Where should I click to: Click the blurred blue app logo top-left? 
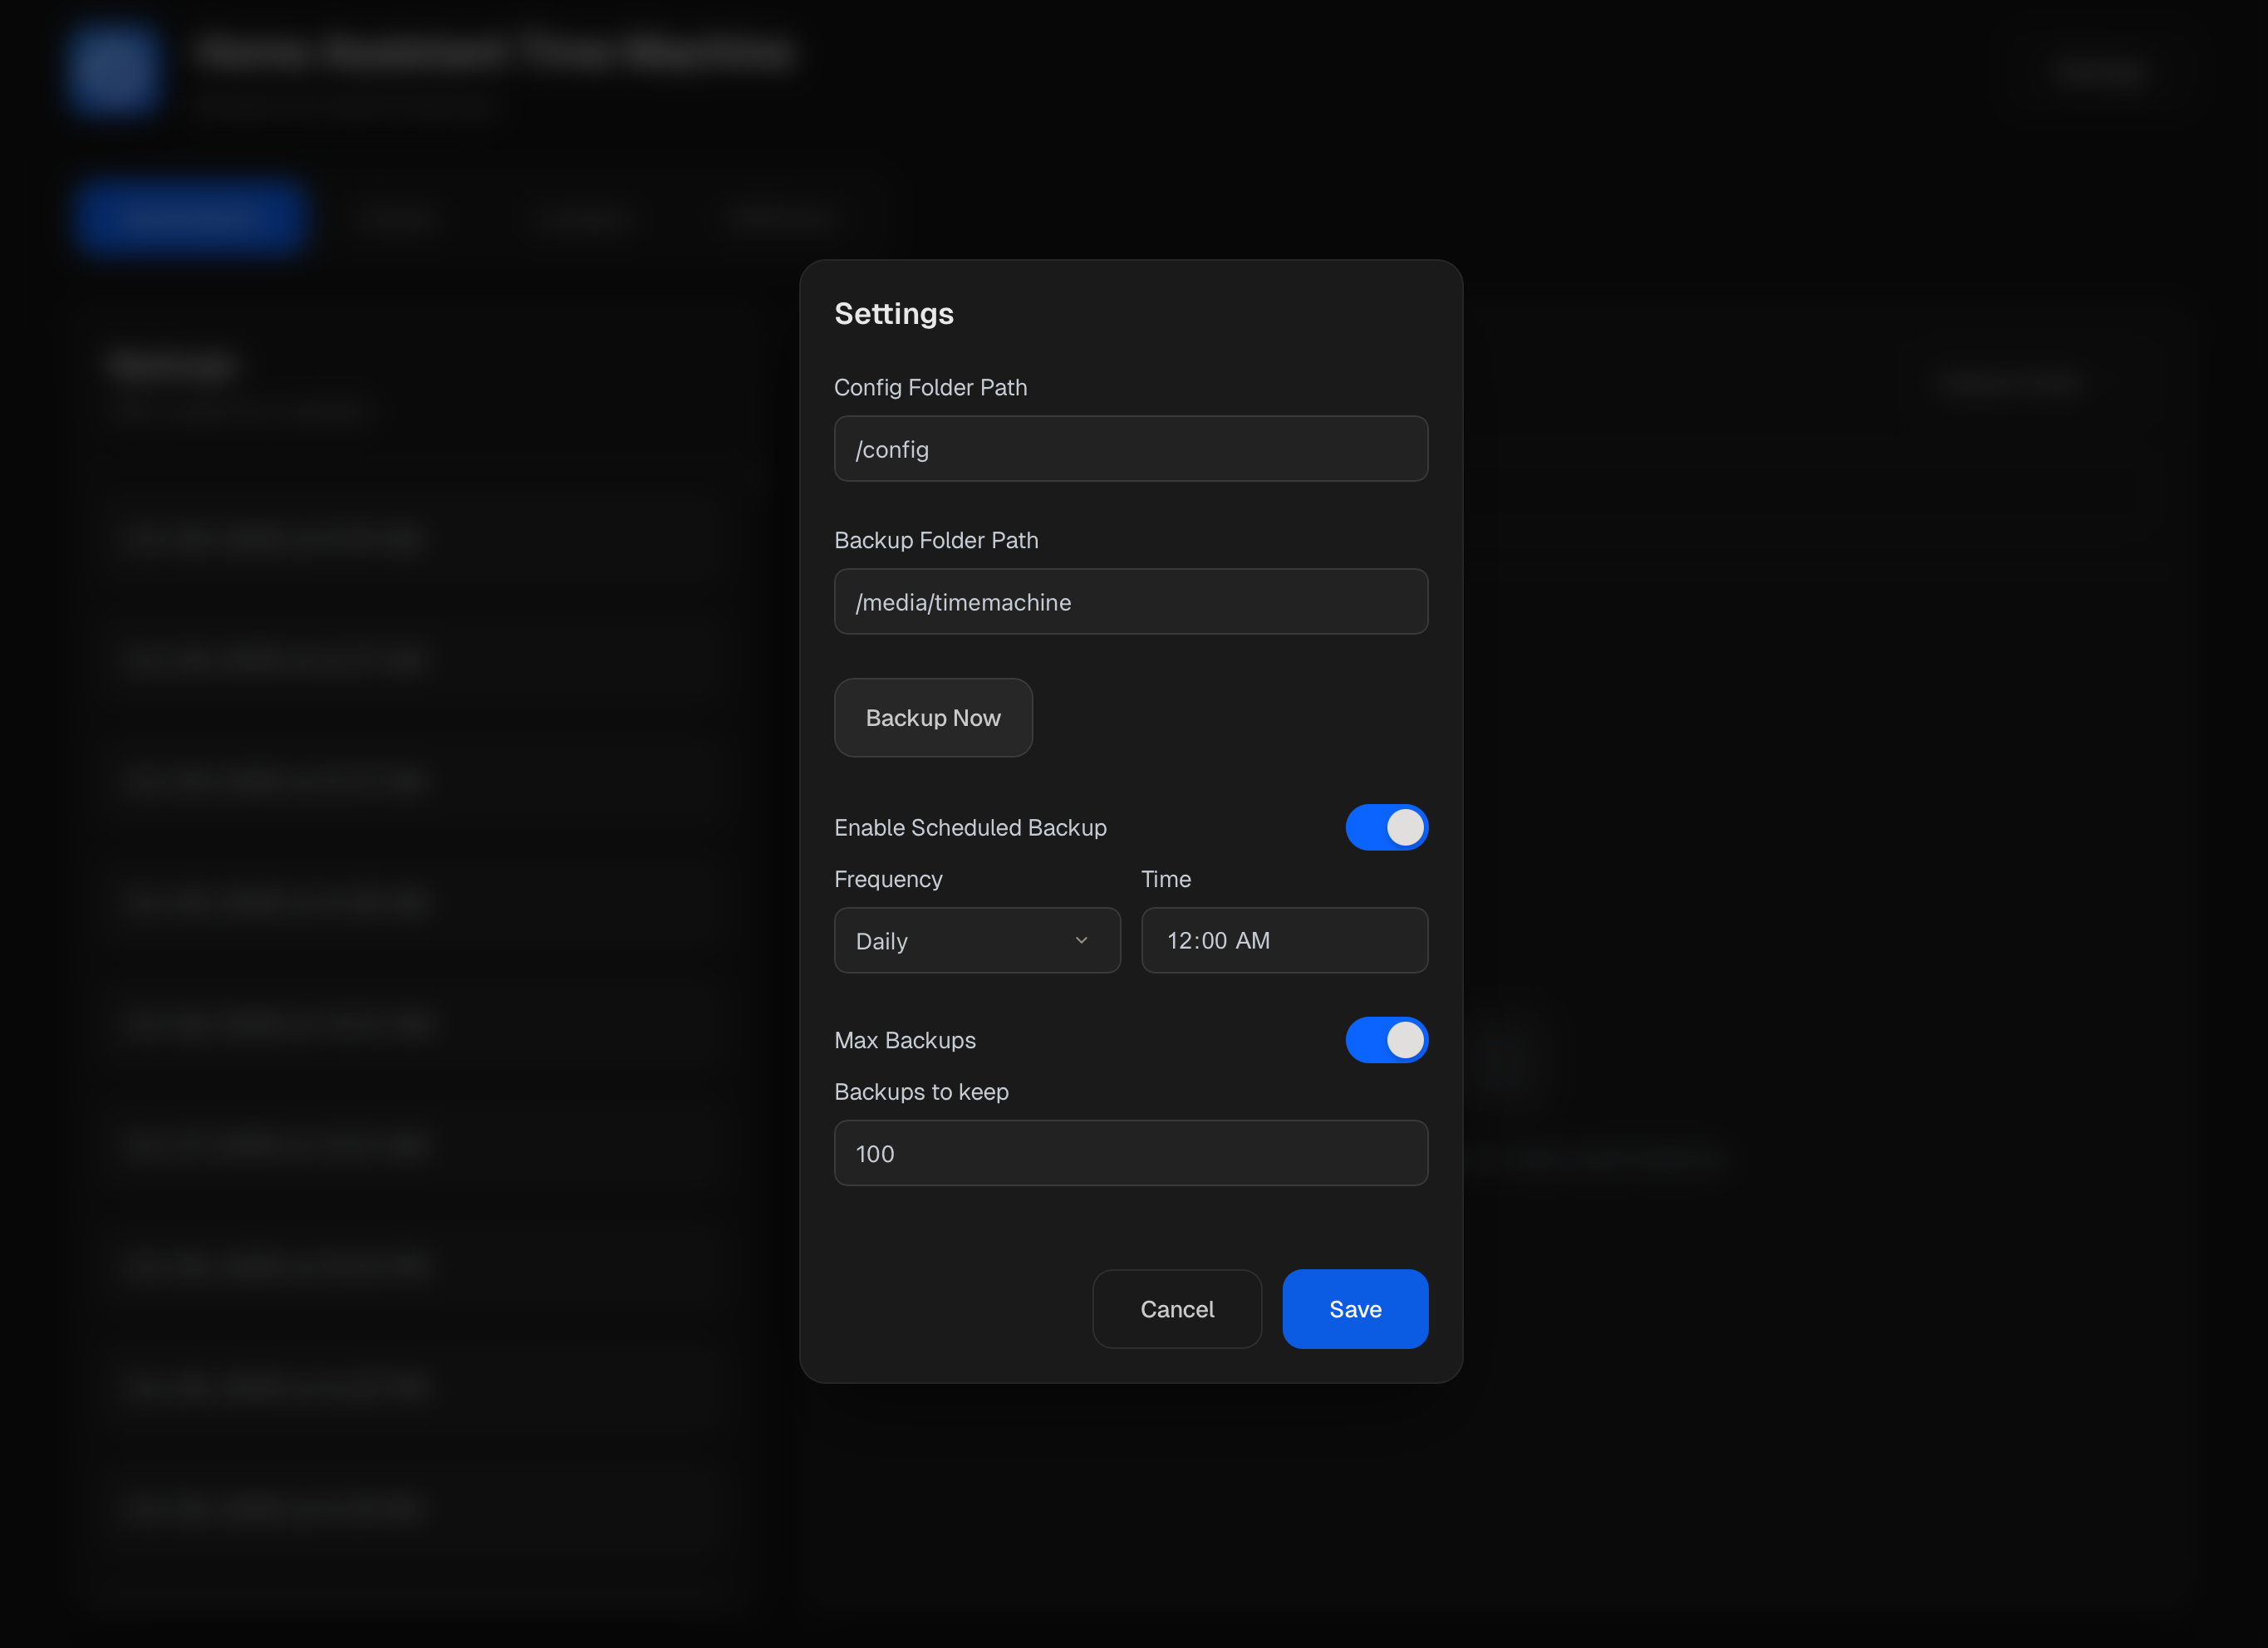click(114, 69)
